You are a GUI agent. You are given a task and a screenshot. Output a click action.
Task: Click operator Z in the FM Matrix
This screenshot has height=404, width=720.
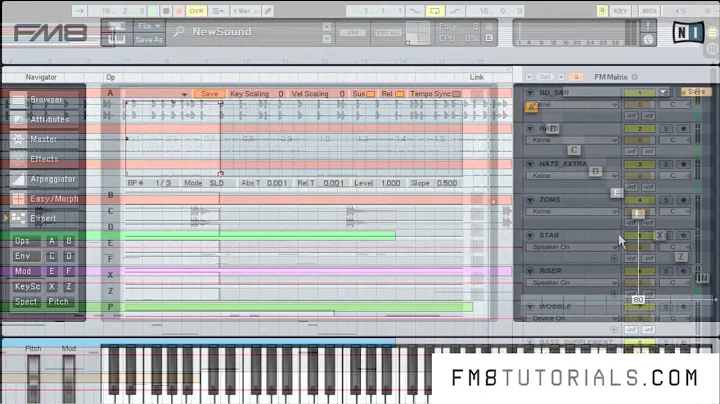click(681, 257)
